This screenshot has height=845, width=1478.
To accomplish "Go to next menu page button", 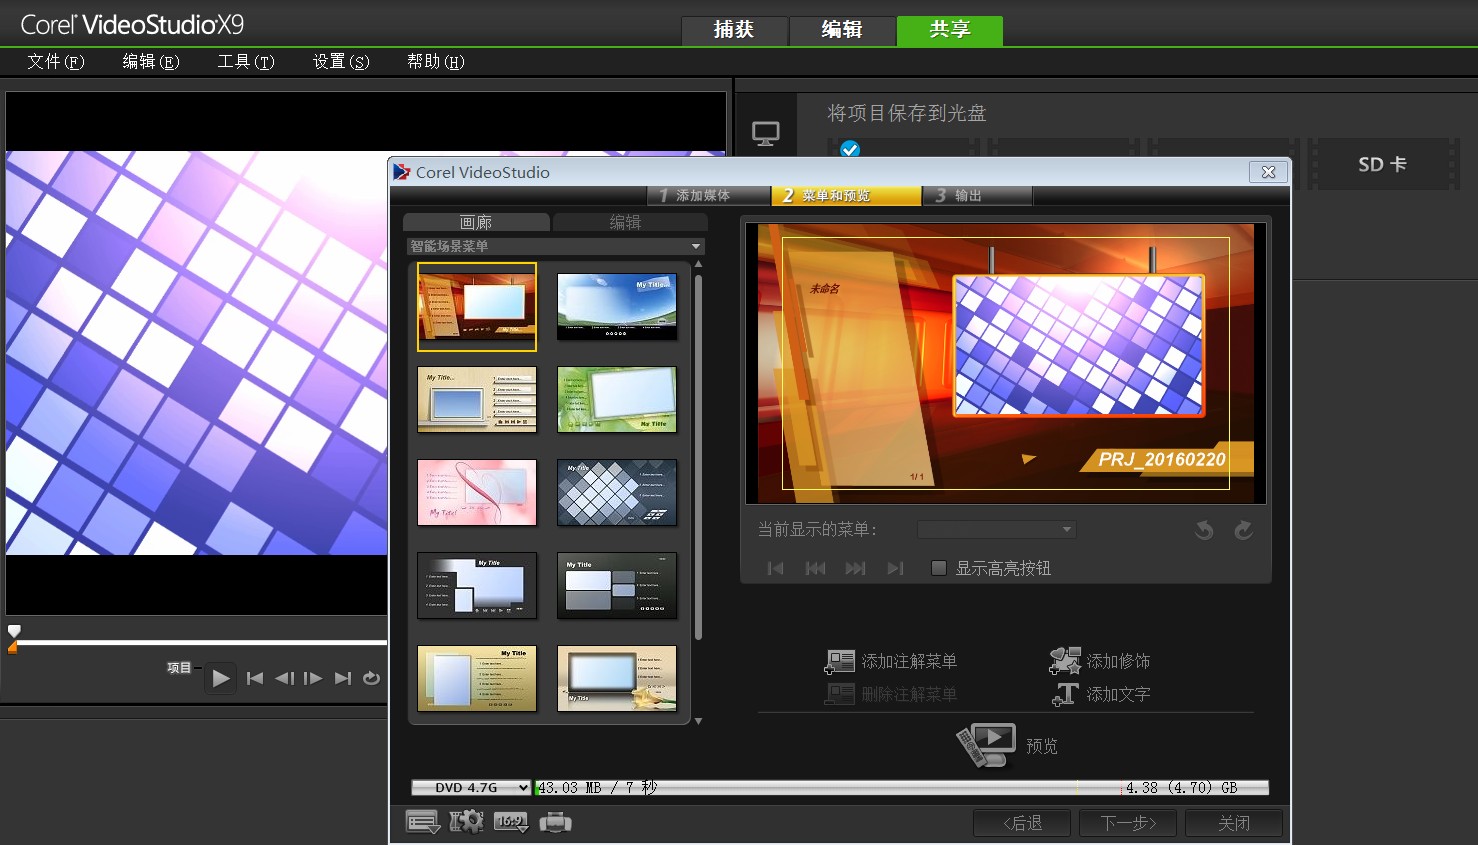I will [x=855, y=568].
